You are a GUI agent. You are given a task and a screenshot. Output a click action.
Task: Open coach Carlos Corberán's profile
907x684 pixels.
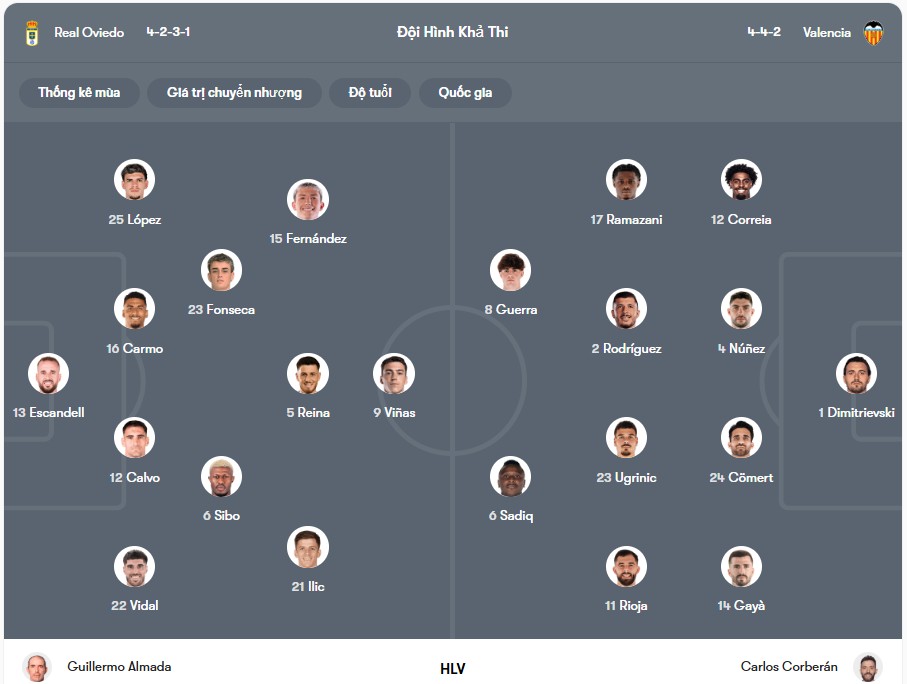tap(789, 666)
